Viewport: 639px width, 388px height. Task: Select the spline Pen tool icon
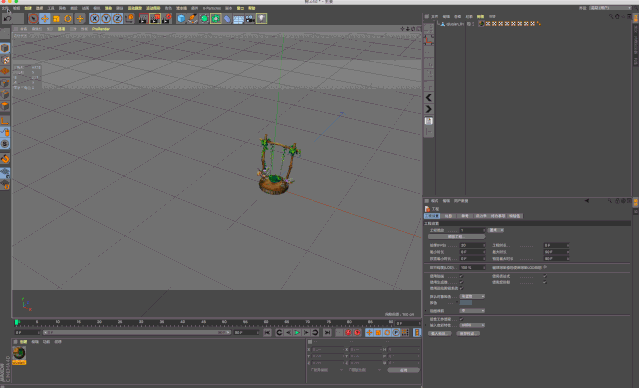(192, 18)
